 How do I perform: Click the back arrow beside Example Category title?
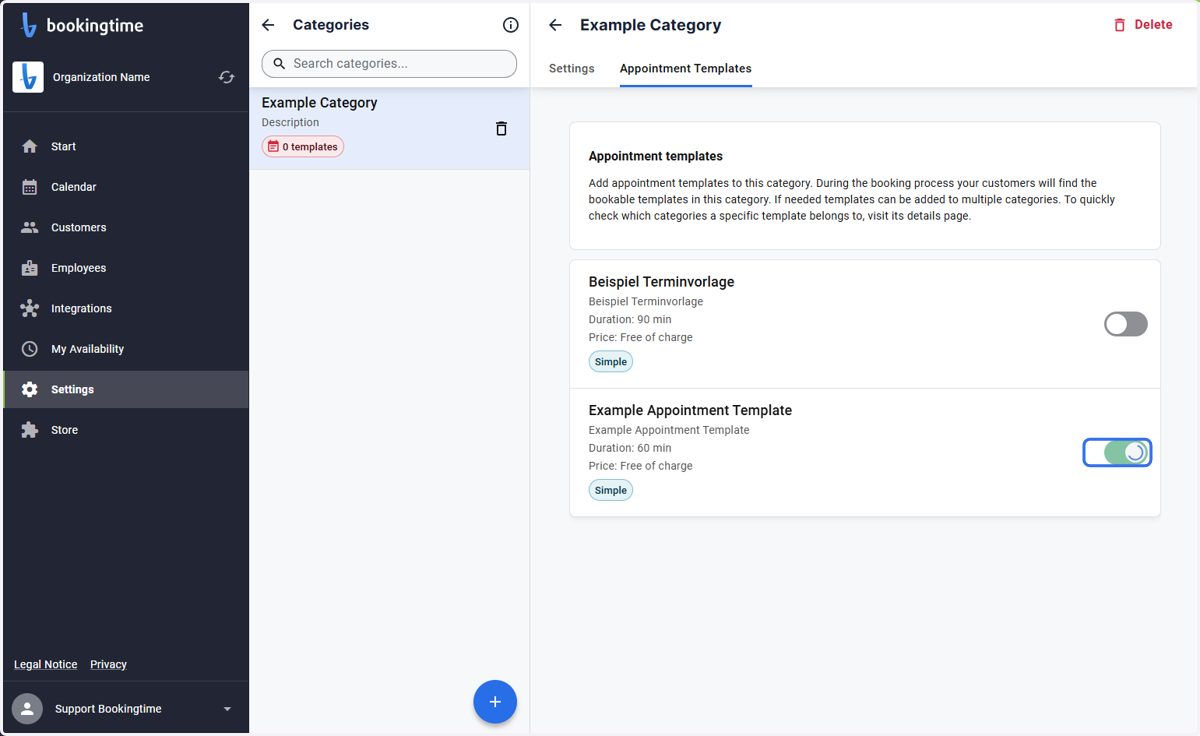coord(555,25)
